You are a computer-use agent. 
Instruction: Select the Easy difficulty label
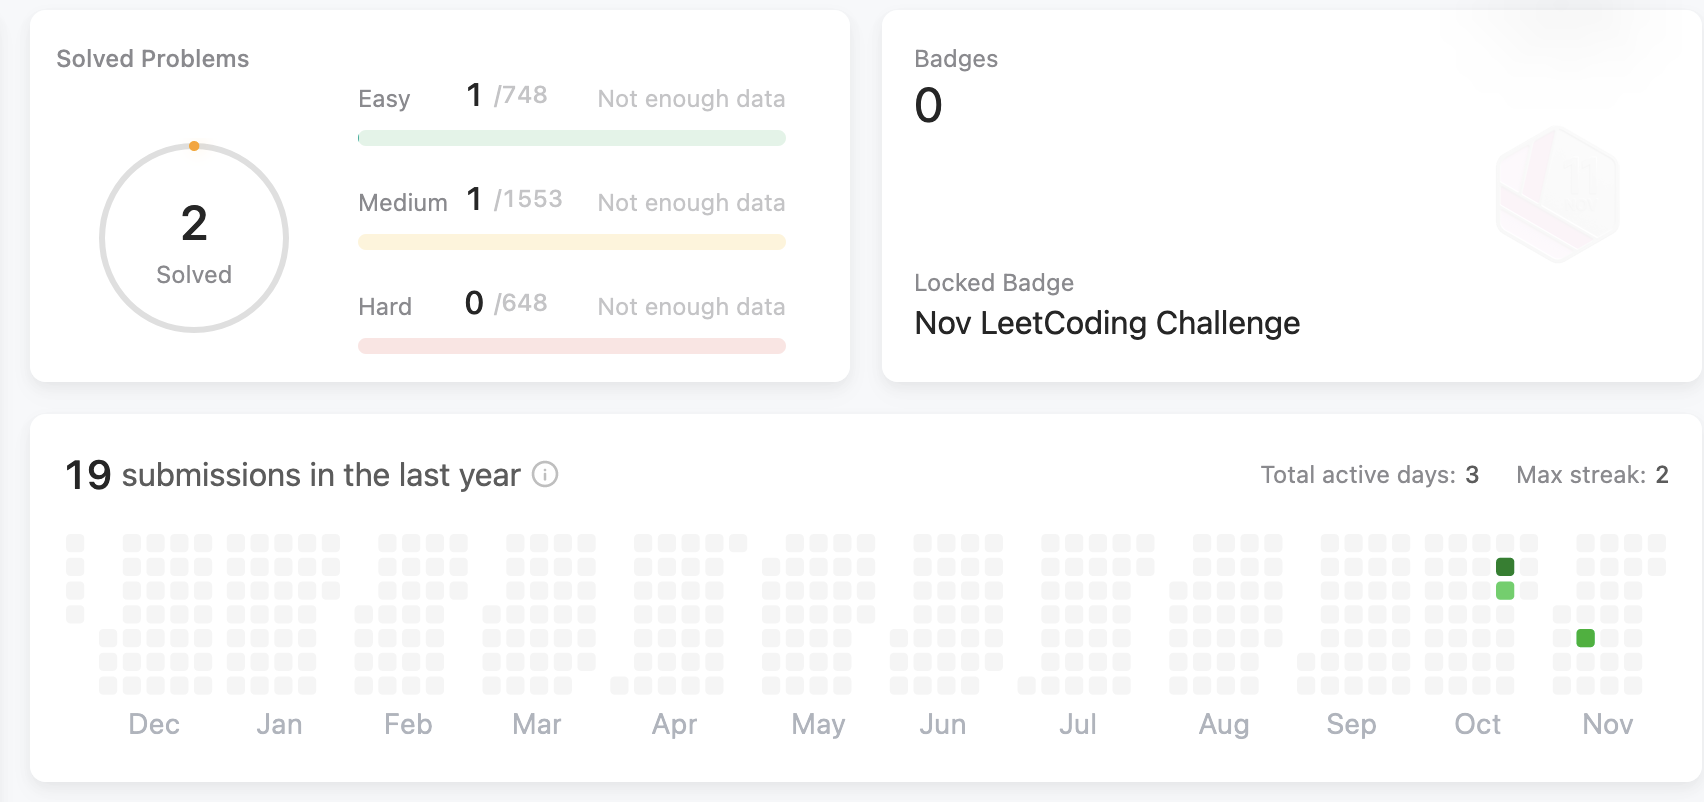tap(384, 99)
